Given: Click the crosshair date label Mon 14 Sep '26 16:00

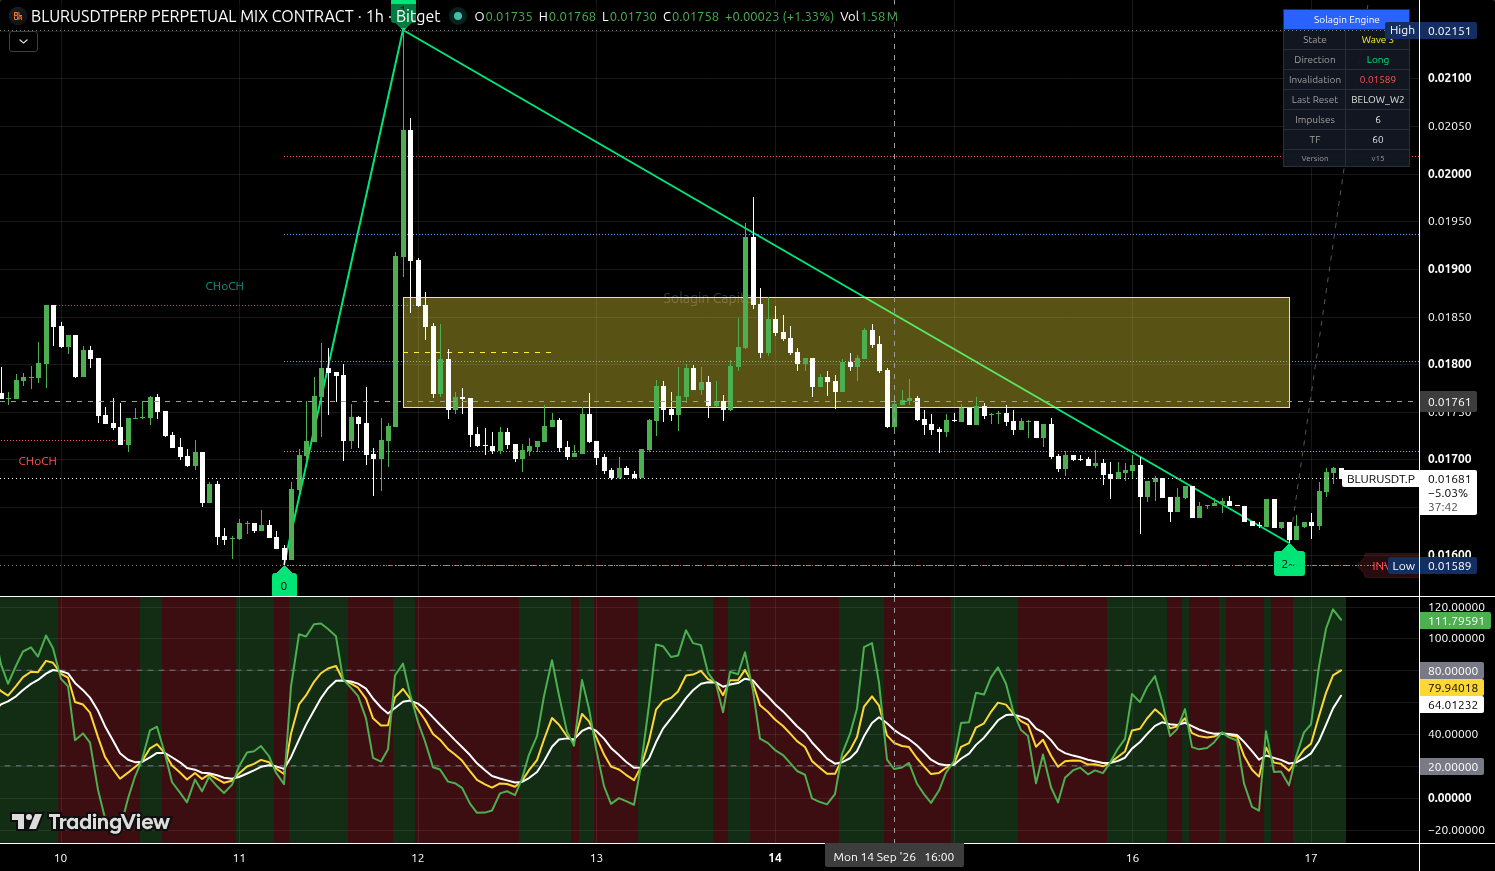Looking at the screenshot, I should point(894,856).
